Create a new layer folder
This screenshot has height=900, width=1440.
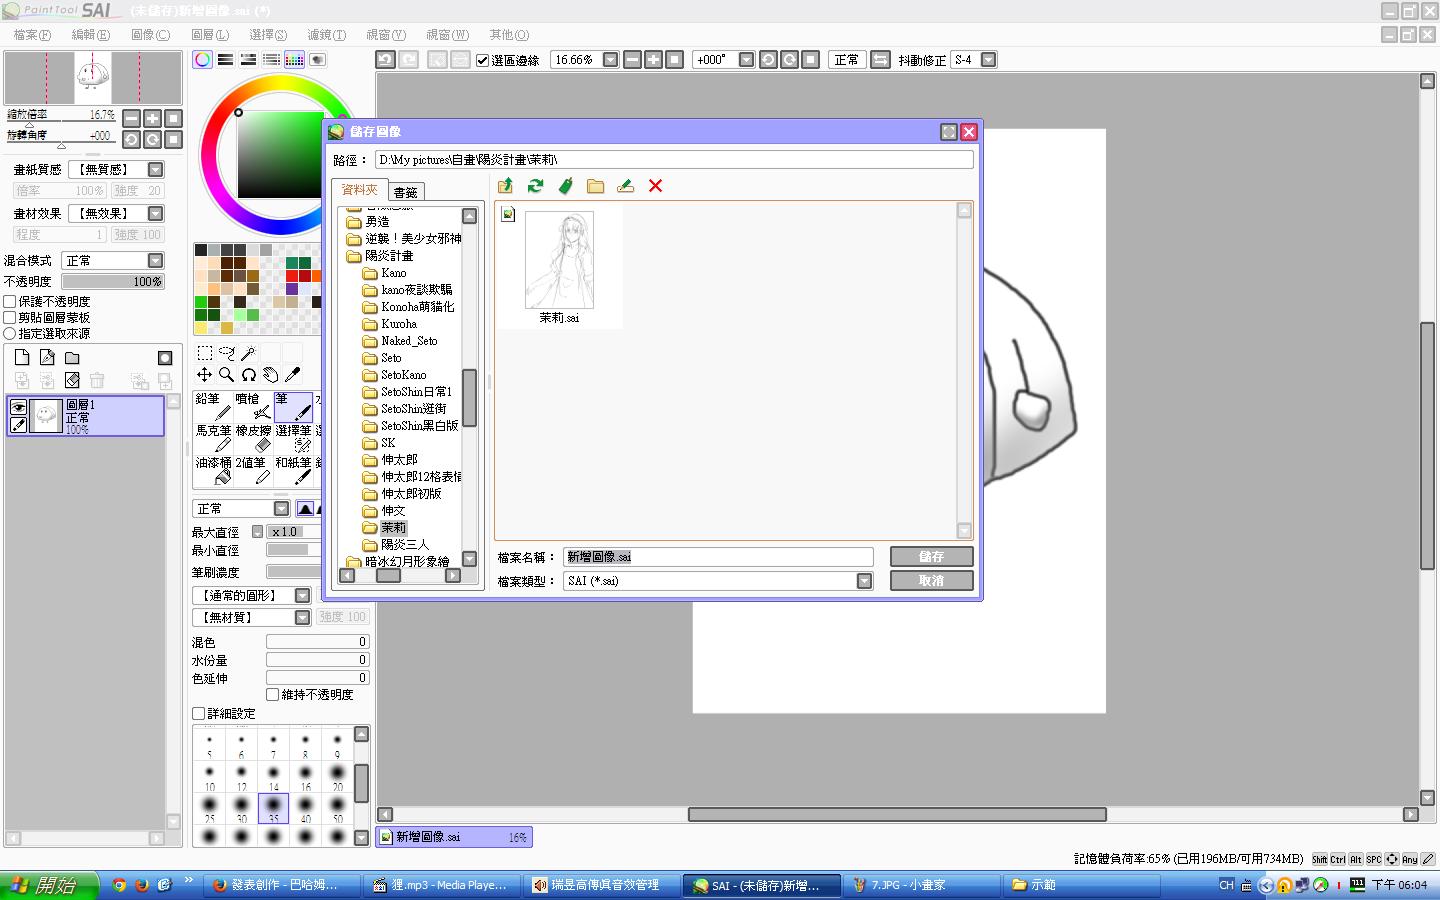72,357
